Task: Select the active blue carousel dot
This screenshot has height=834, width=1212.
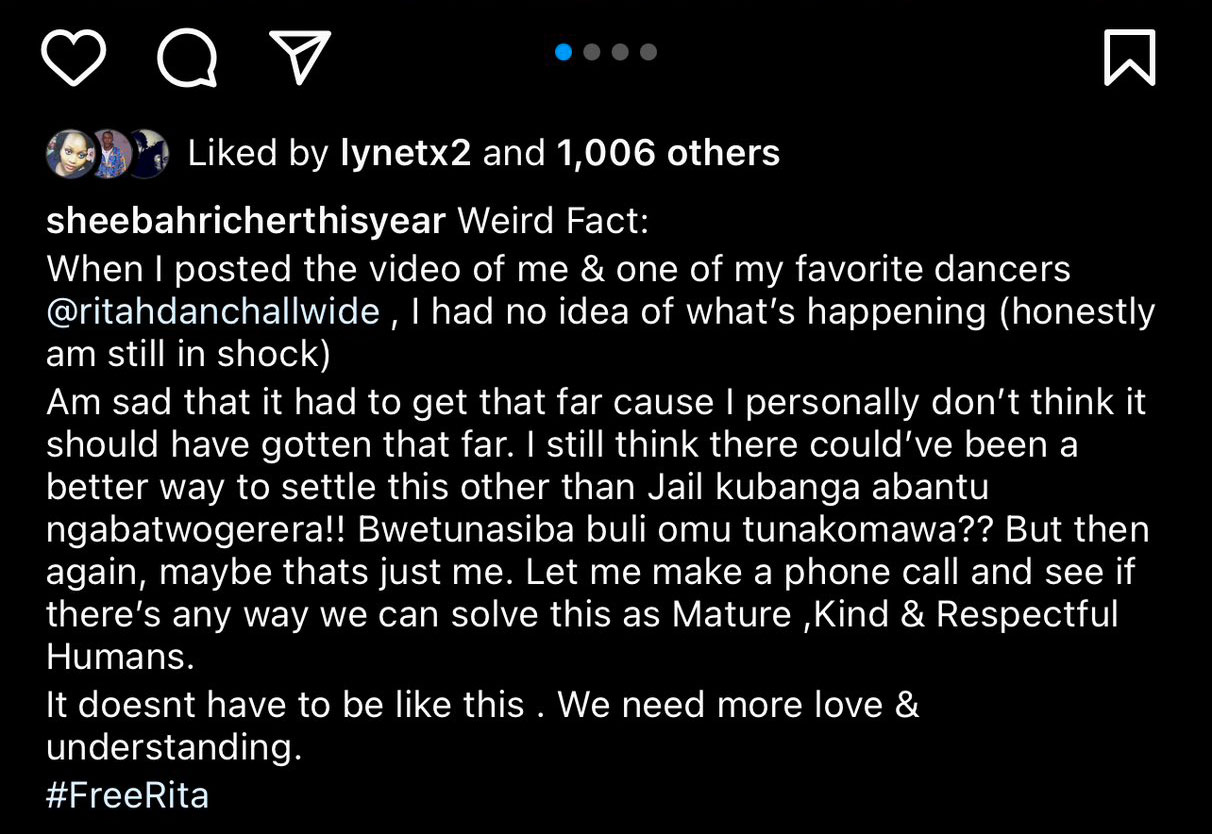Action: [563, 52]
